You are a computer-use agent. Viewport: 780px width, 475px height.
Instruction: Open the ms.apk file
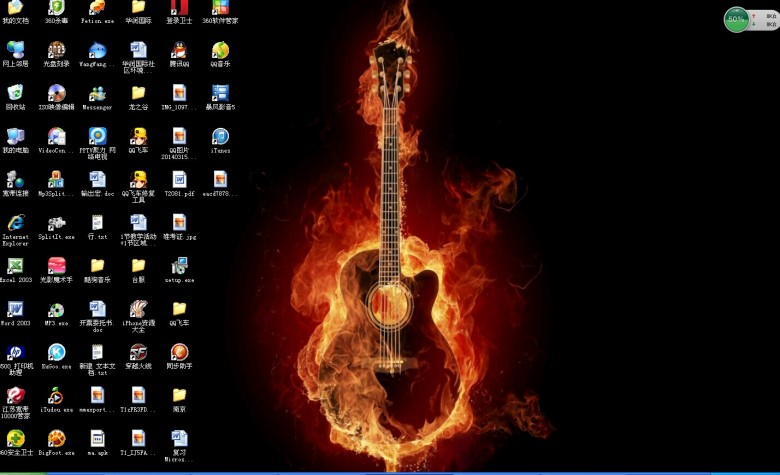click(x=97, y=438)
